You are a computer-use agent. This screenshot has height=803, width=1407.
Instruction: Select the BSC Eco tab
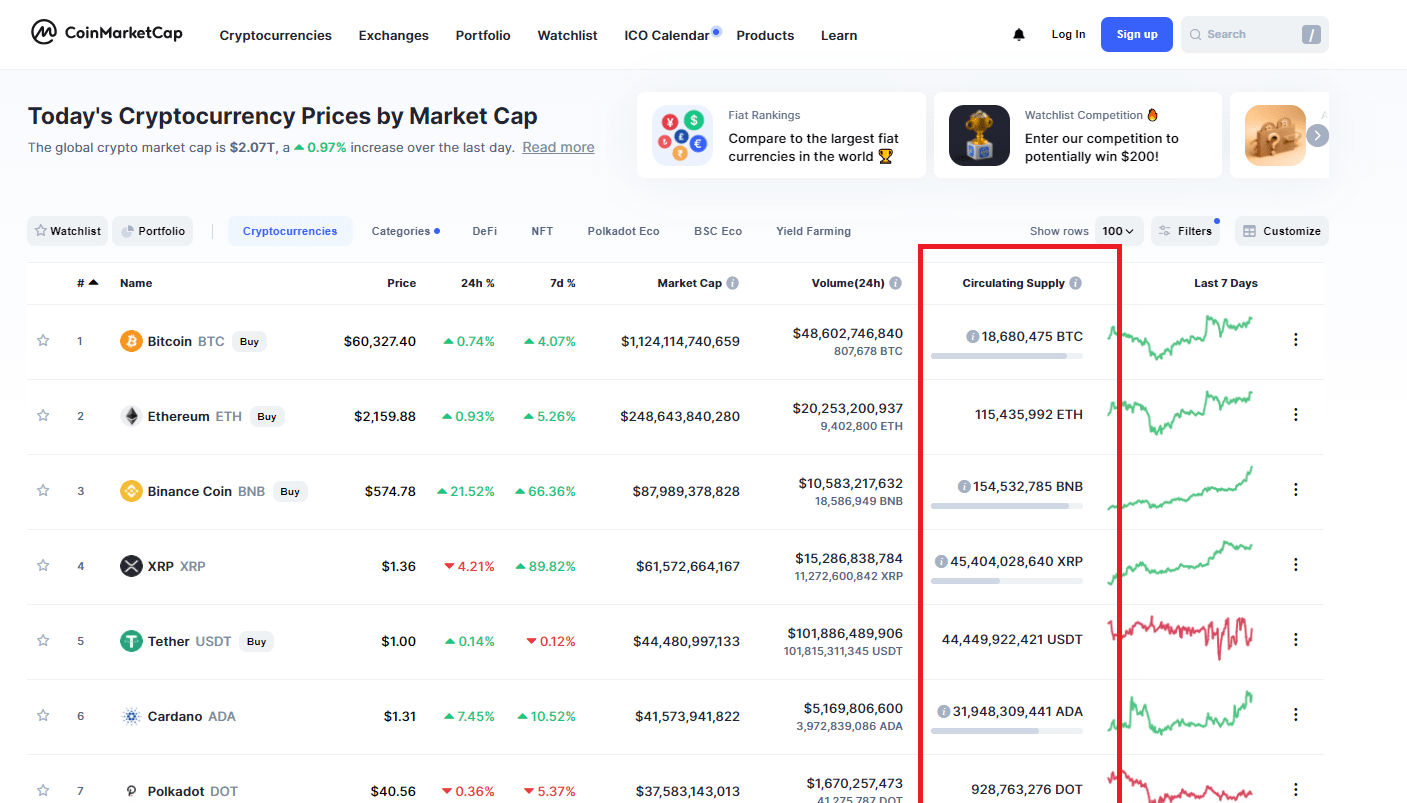click(718, 231)
